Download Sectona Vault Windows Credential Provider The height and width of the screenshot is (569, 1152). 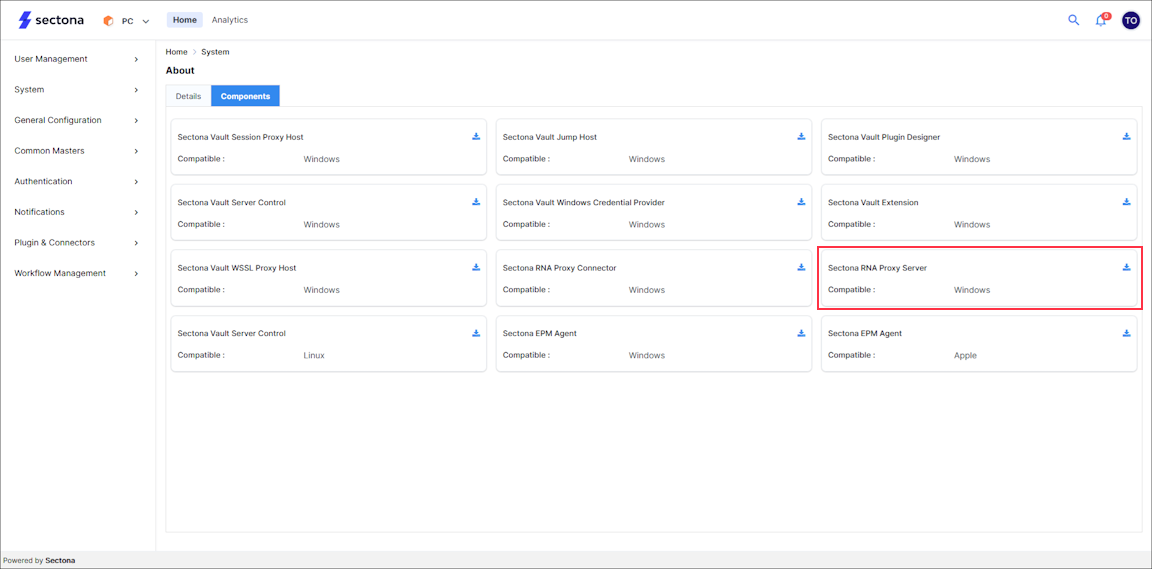[x=802, y=201]
